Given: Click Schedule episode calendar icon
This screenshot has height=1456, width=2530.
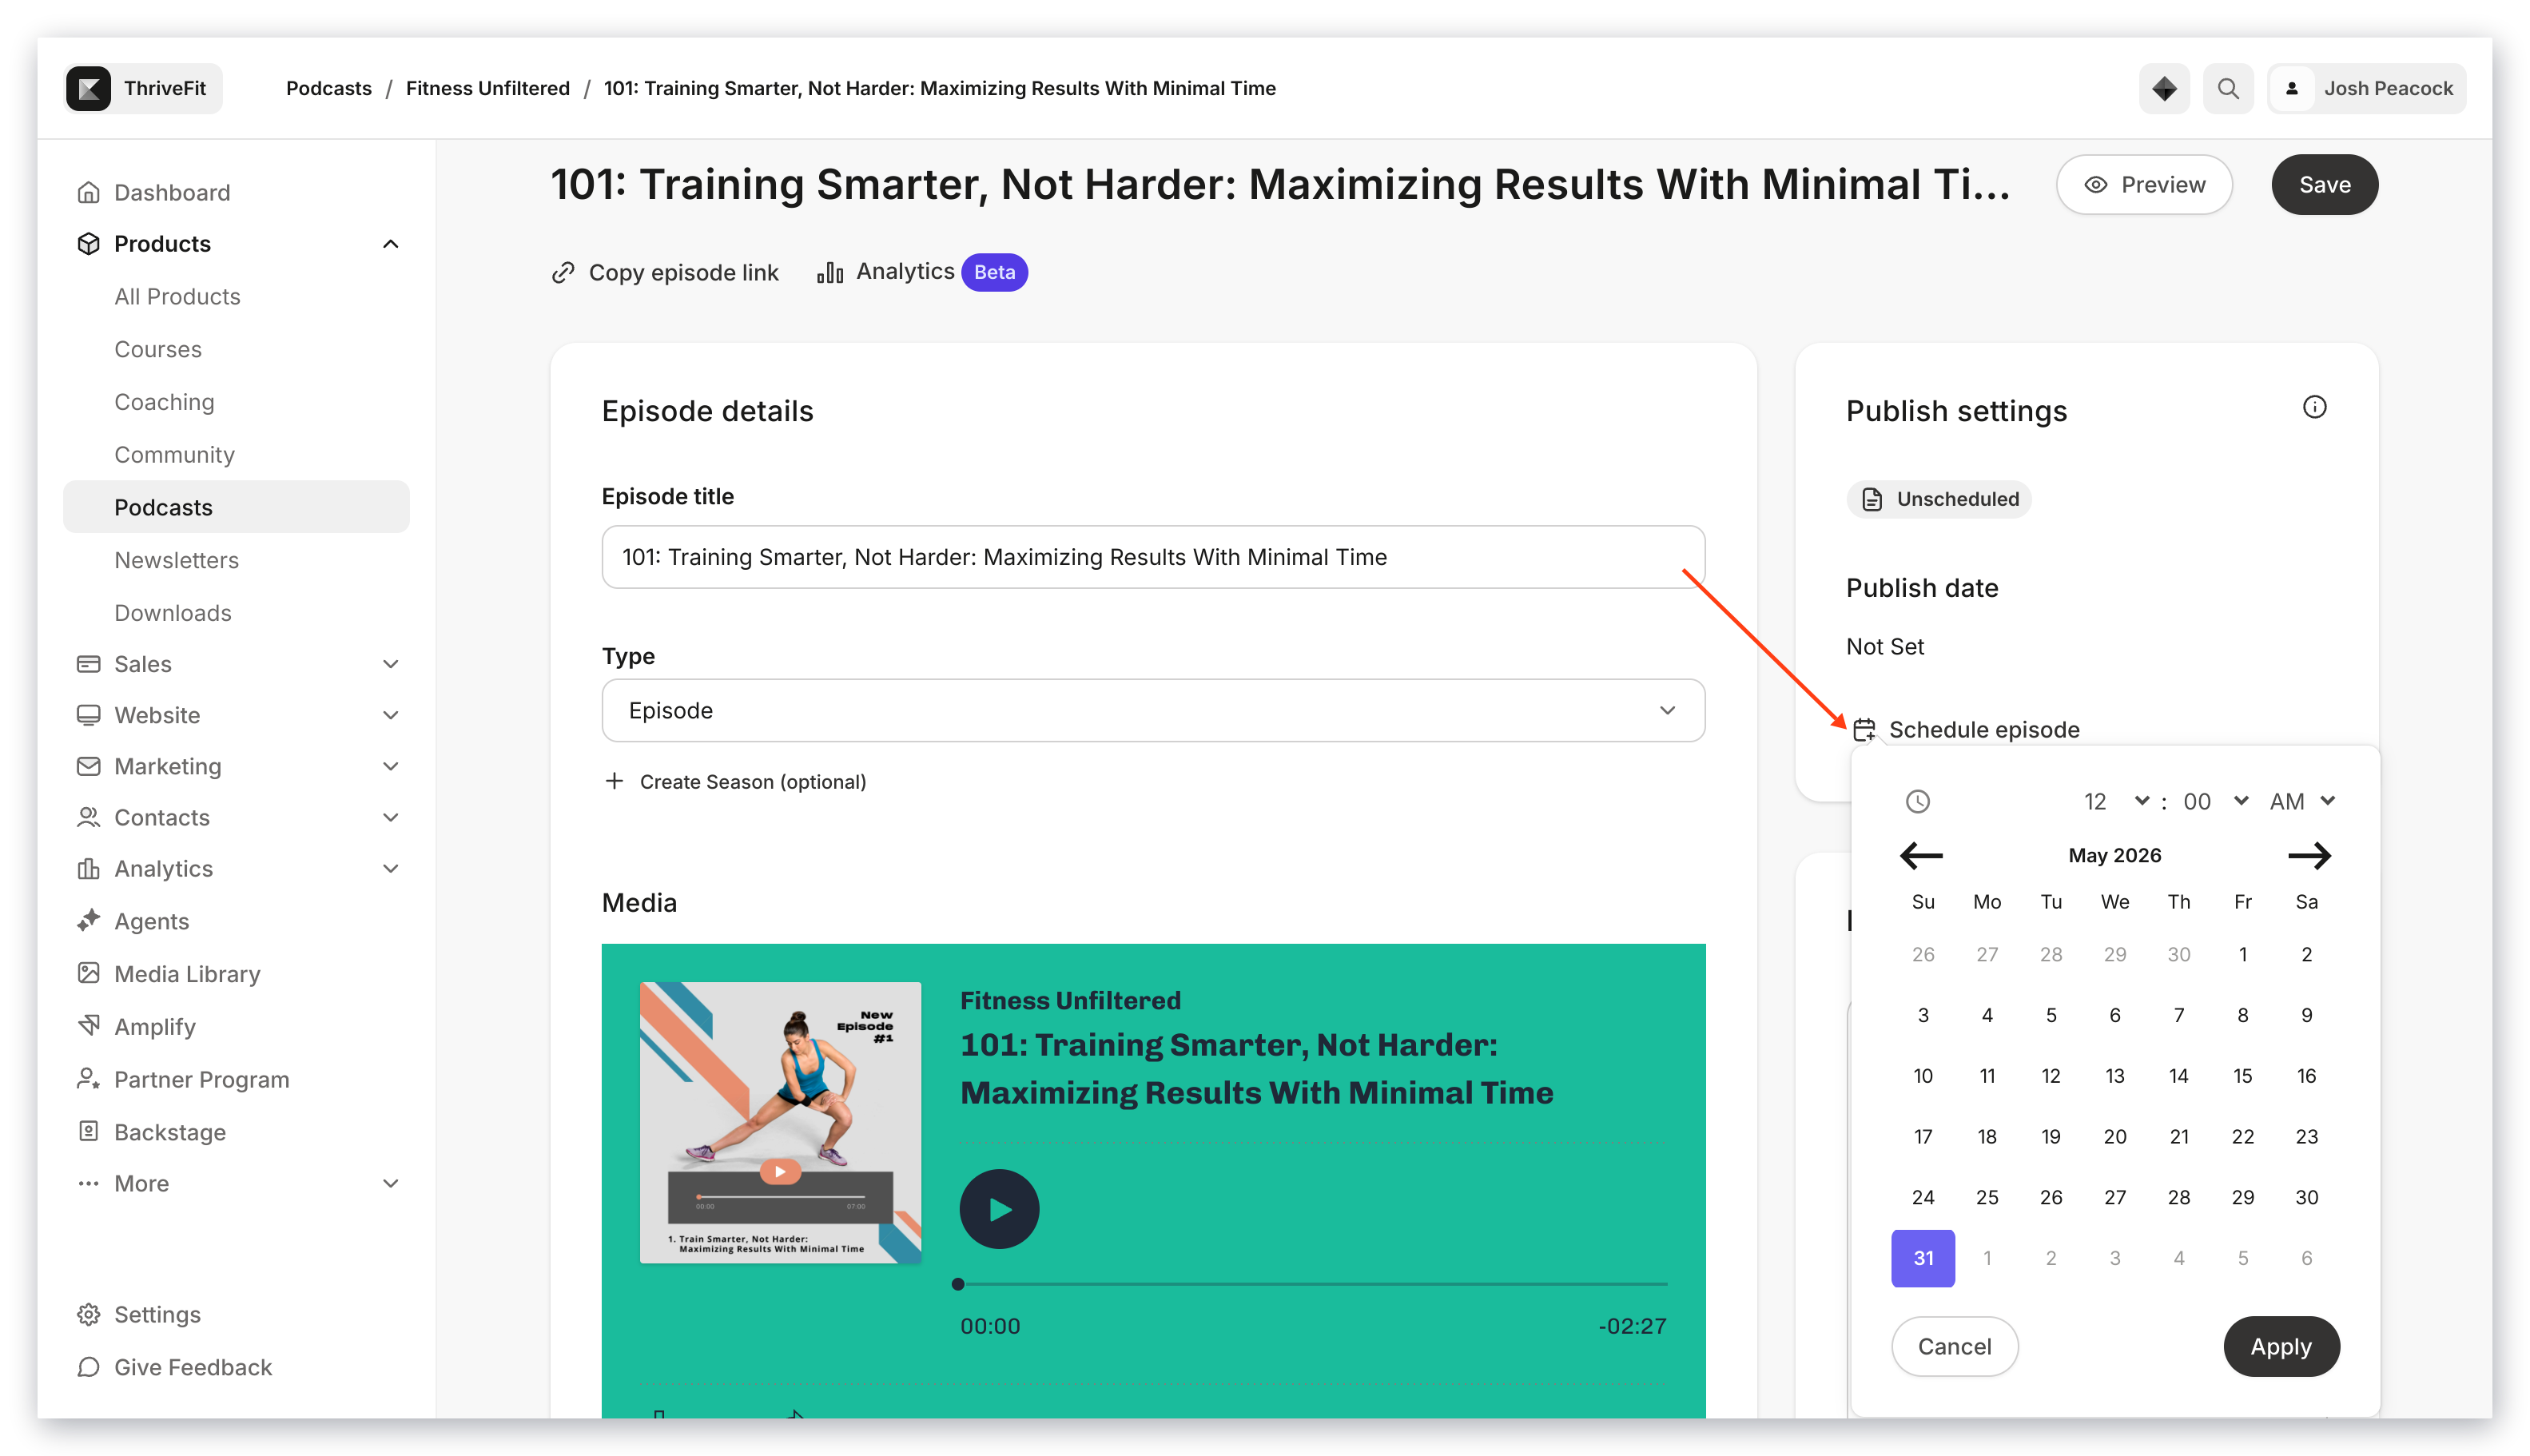Looking at the screenshot, I should pos(1863,729).
